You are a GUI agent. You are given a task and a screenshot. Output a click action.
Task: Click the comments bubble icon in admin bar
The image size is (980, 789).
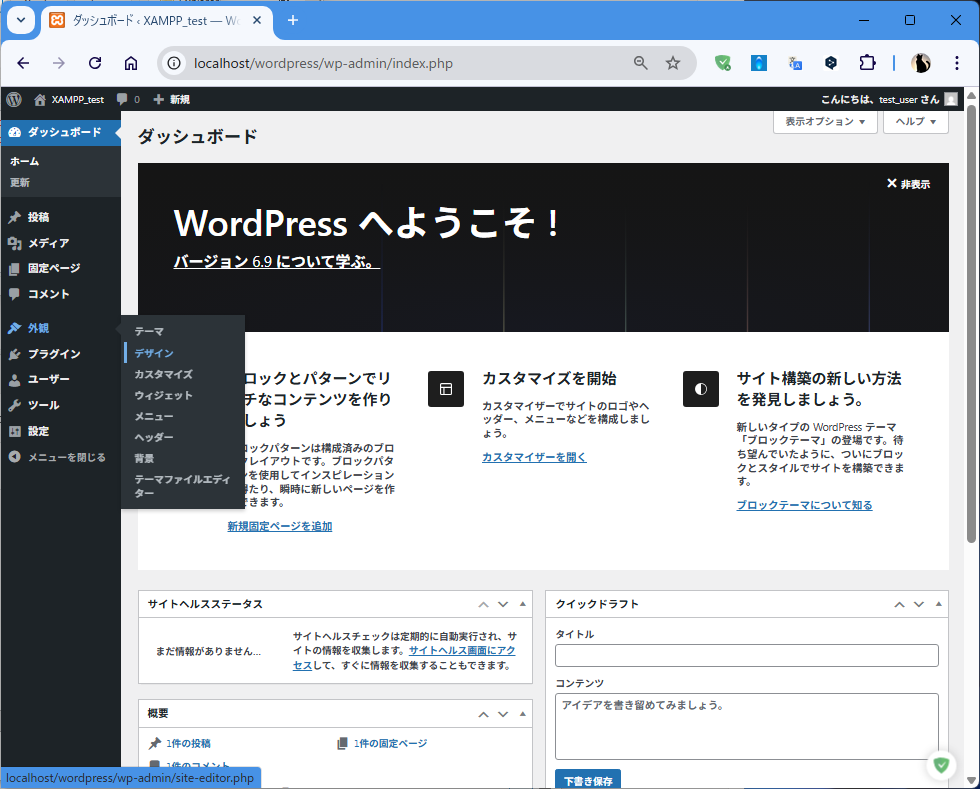coord(123,99)
